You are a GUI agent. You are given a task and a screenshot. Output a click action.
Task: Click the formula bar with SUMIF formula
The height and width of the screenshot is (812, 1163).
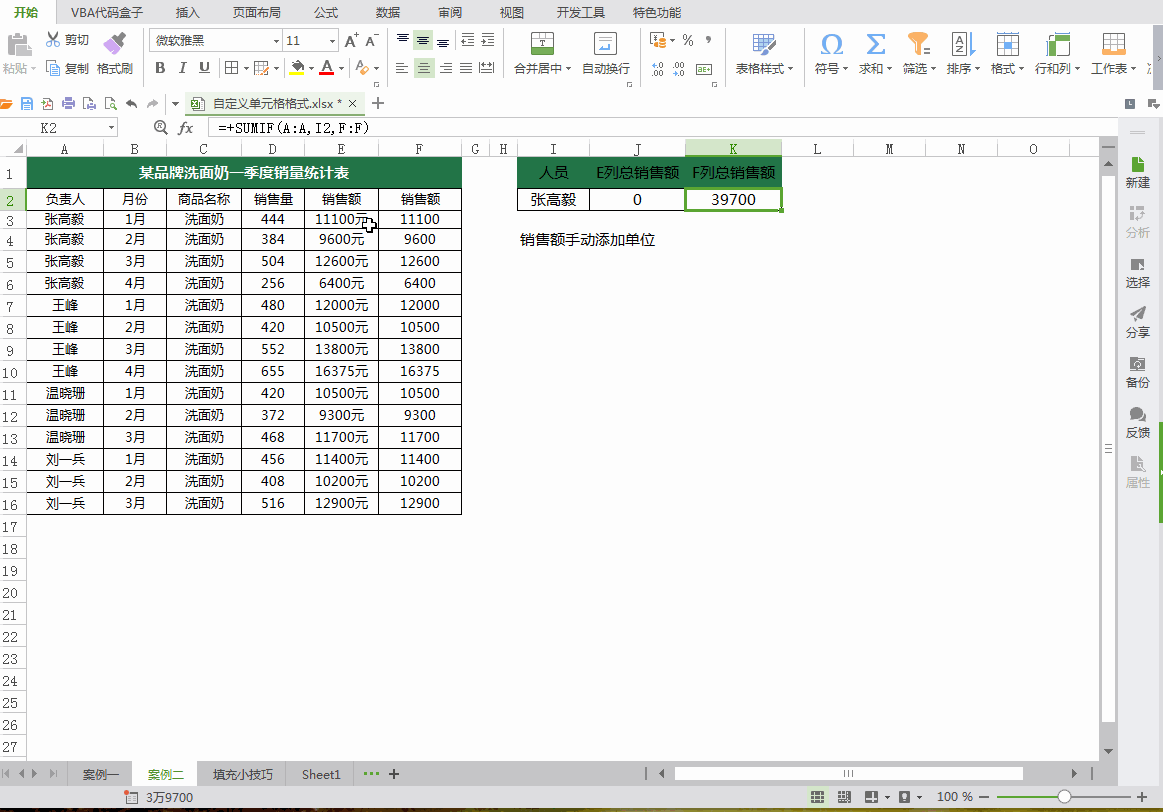click(662, 128)
